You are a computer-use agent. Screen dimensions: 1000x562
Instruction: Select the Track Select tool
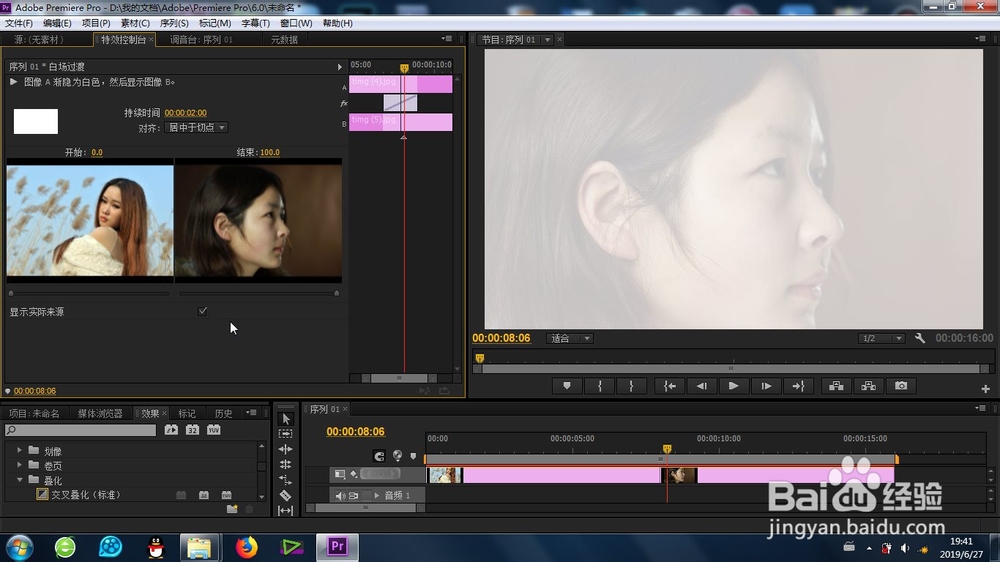[x=286, y=434]
